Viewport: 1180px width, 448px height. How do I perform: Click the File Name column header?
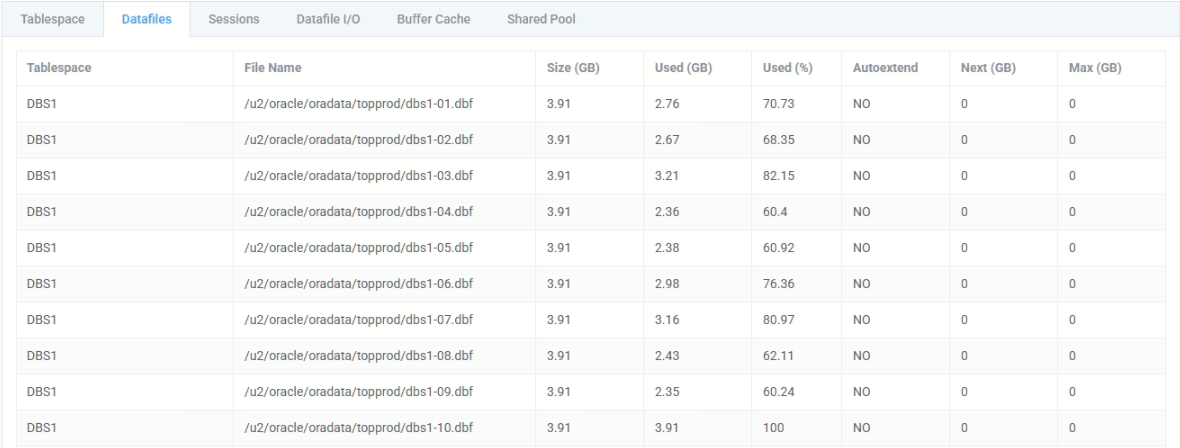click(x=273, y=68)
